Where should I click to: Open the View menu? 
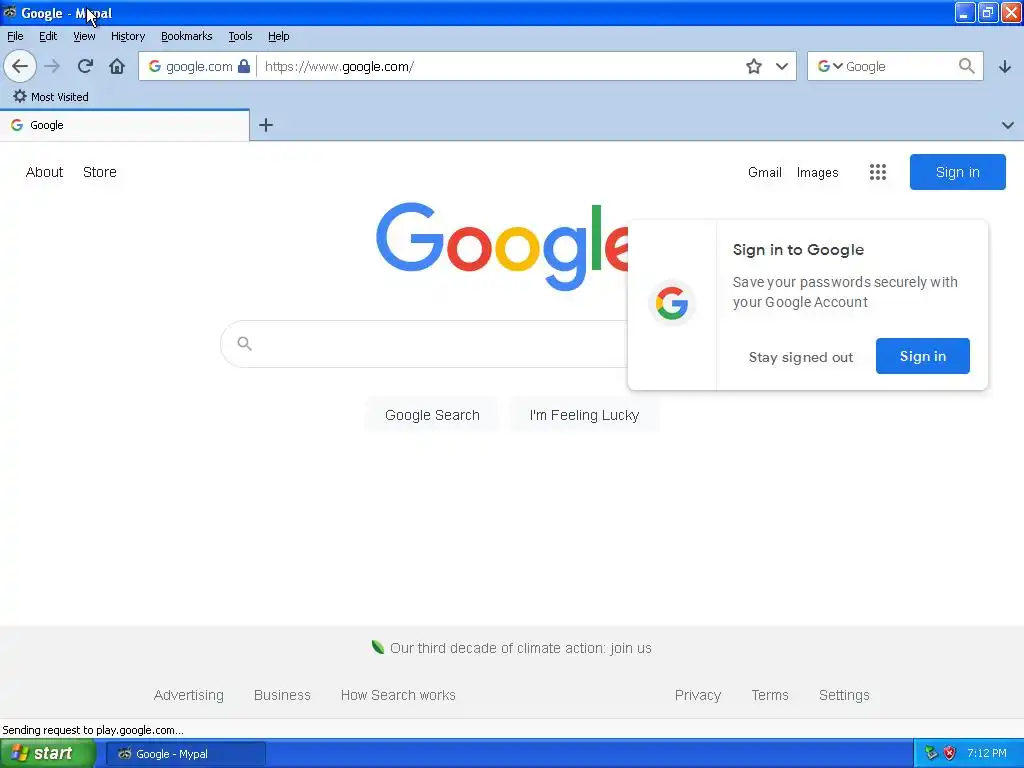click(x=84, y=36)
